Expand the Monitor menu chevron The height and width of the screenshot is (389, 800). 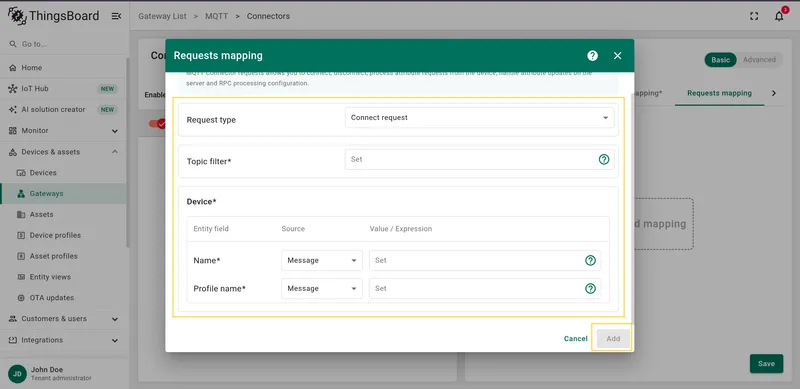point(115,131)
